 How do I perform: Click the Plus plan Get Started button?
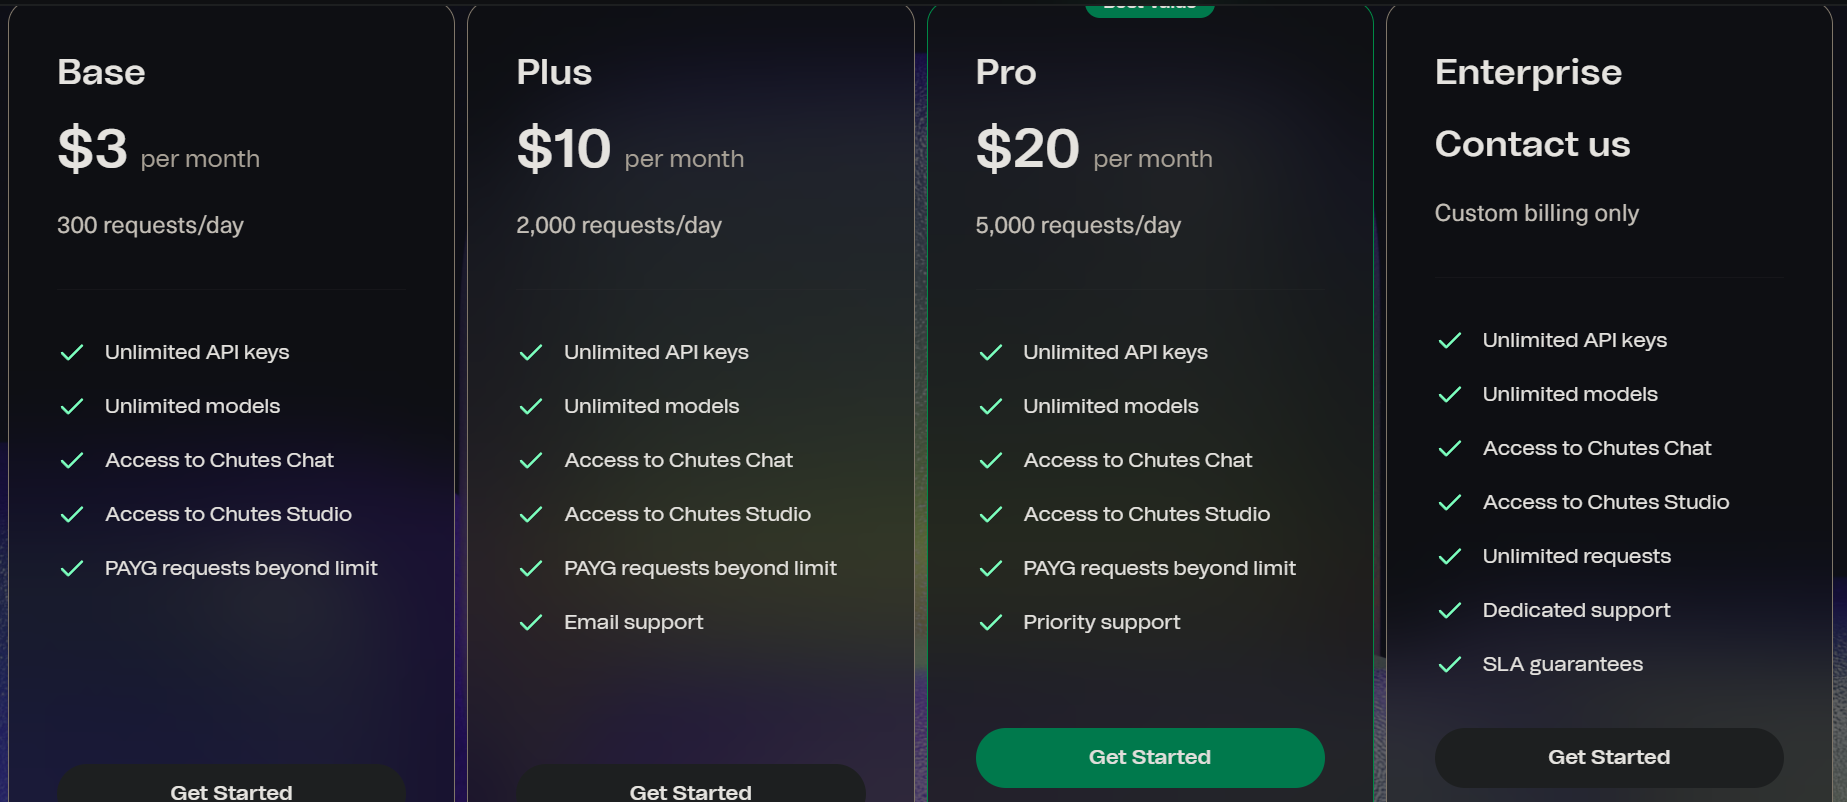[x=690, y=785]
